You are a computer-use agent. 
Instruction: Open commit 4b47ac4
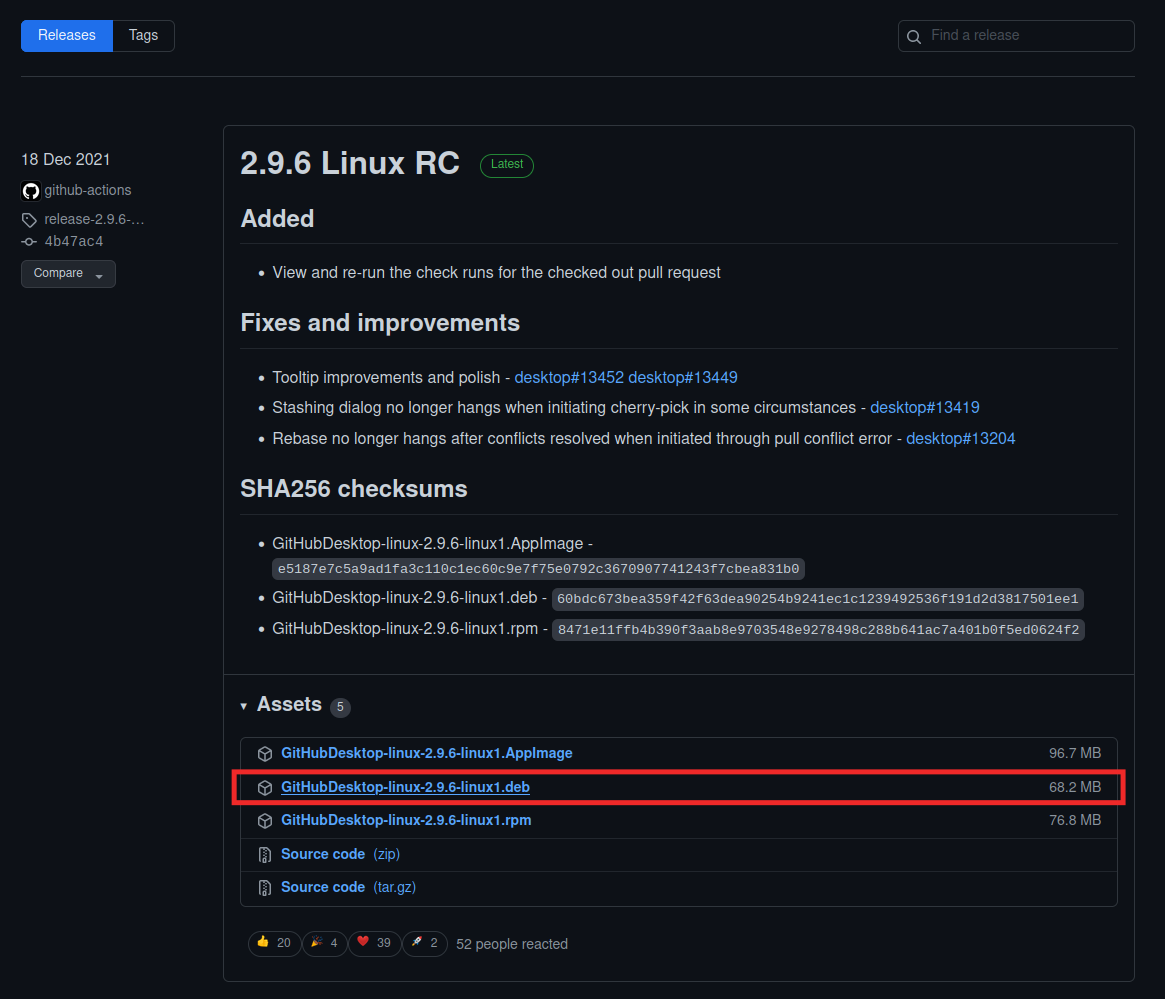74,241
